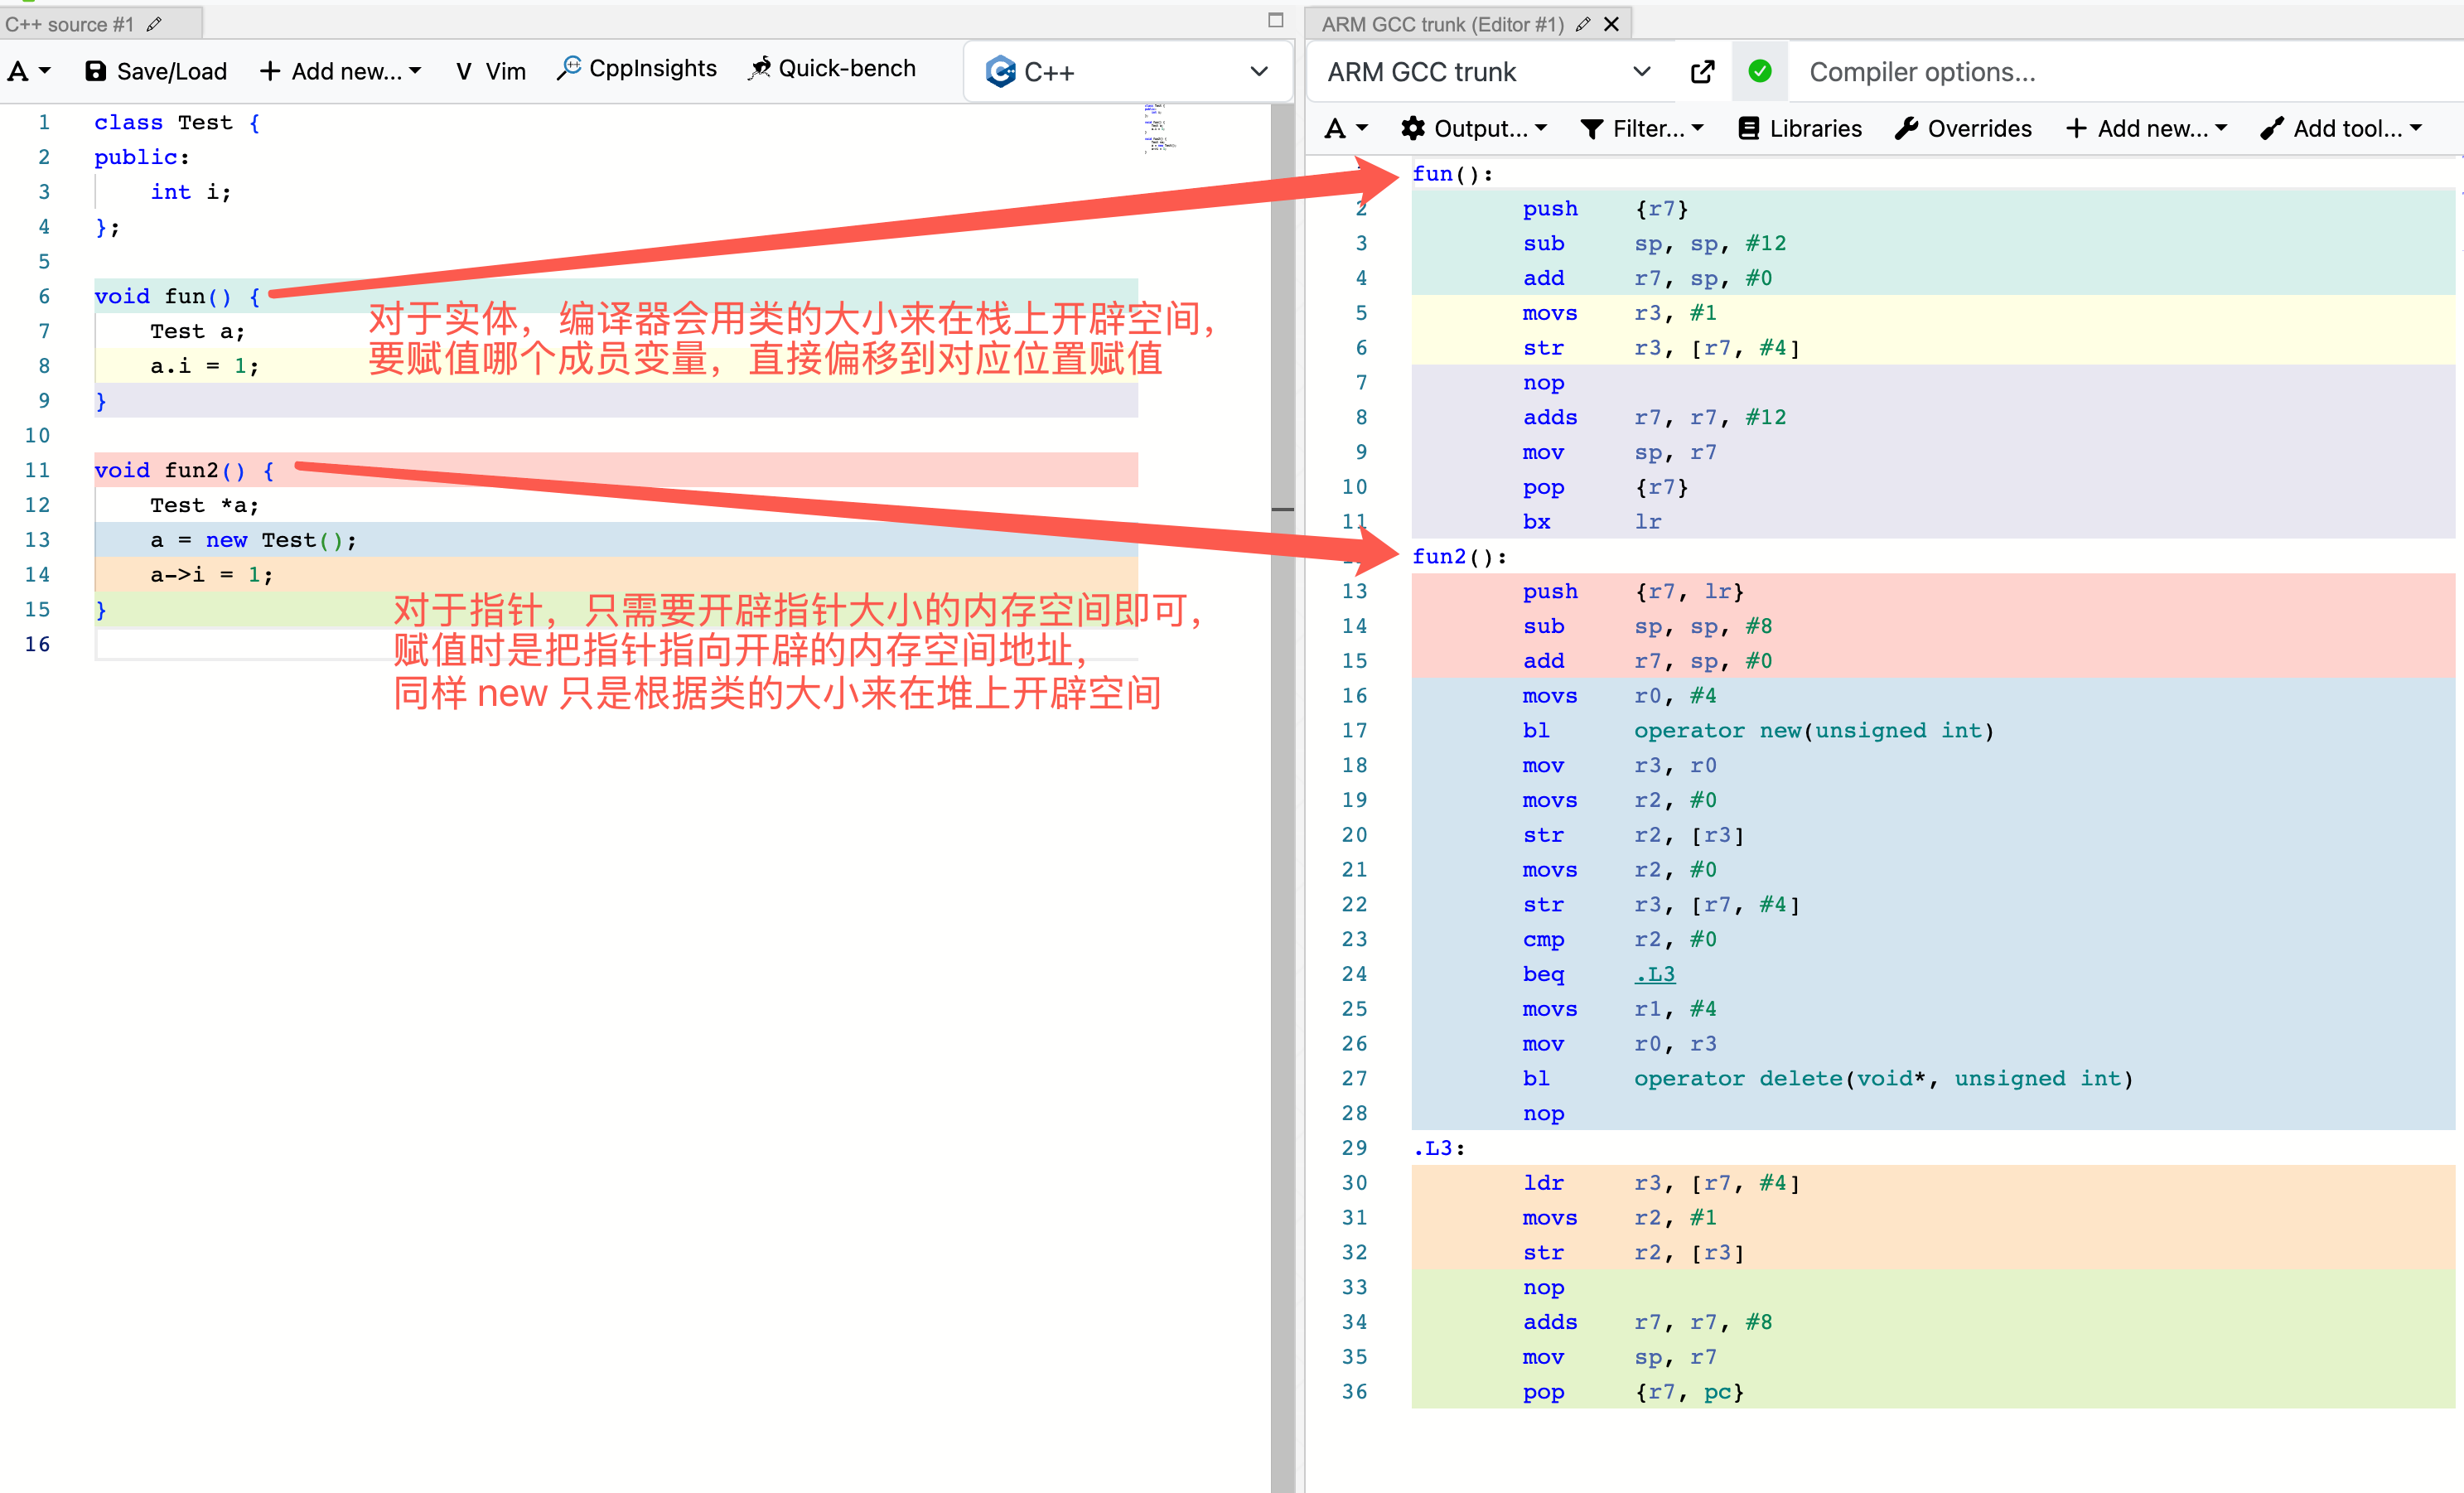
Task: Open the Output settings dropdown
Action: pyautogui.click(x=1474, y=129)
